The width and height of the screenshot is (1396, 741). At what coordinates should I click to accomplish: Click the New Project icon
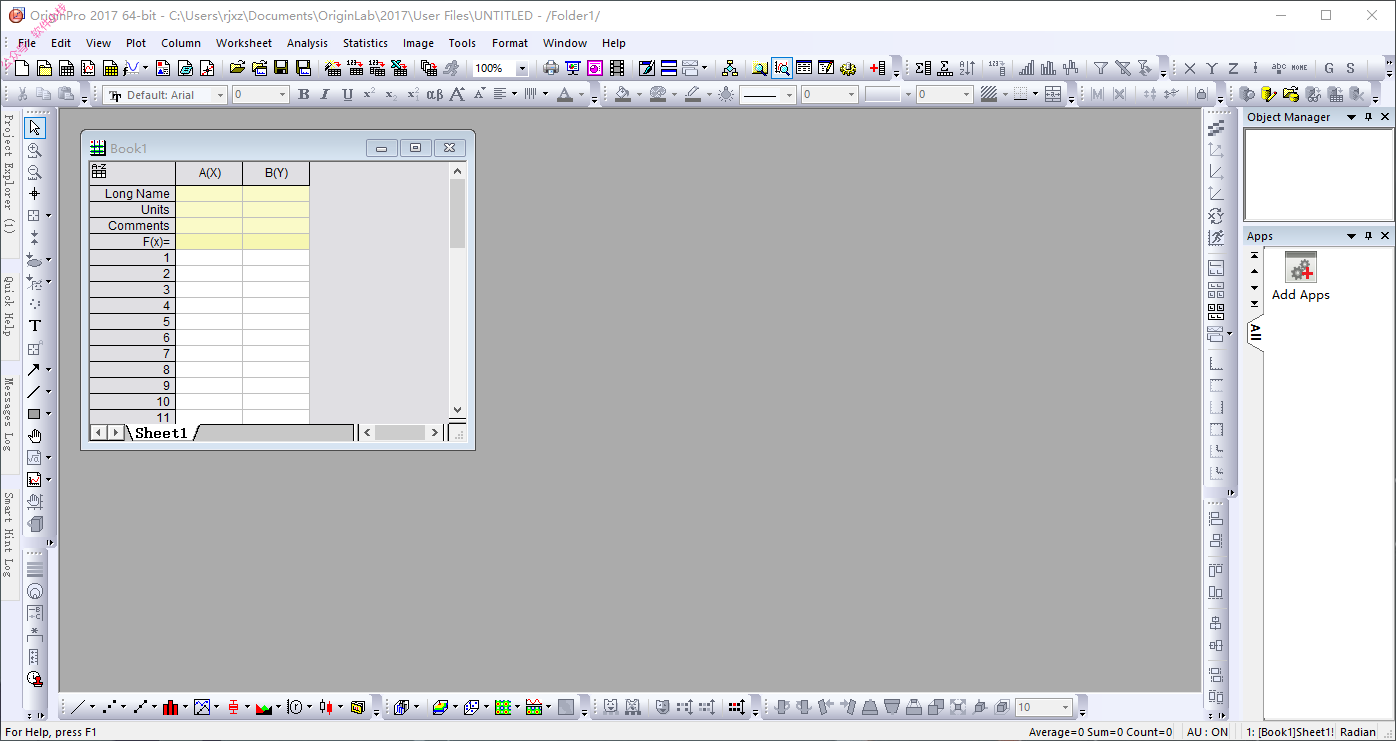click(22, 68)
